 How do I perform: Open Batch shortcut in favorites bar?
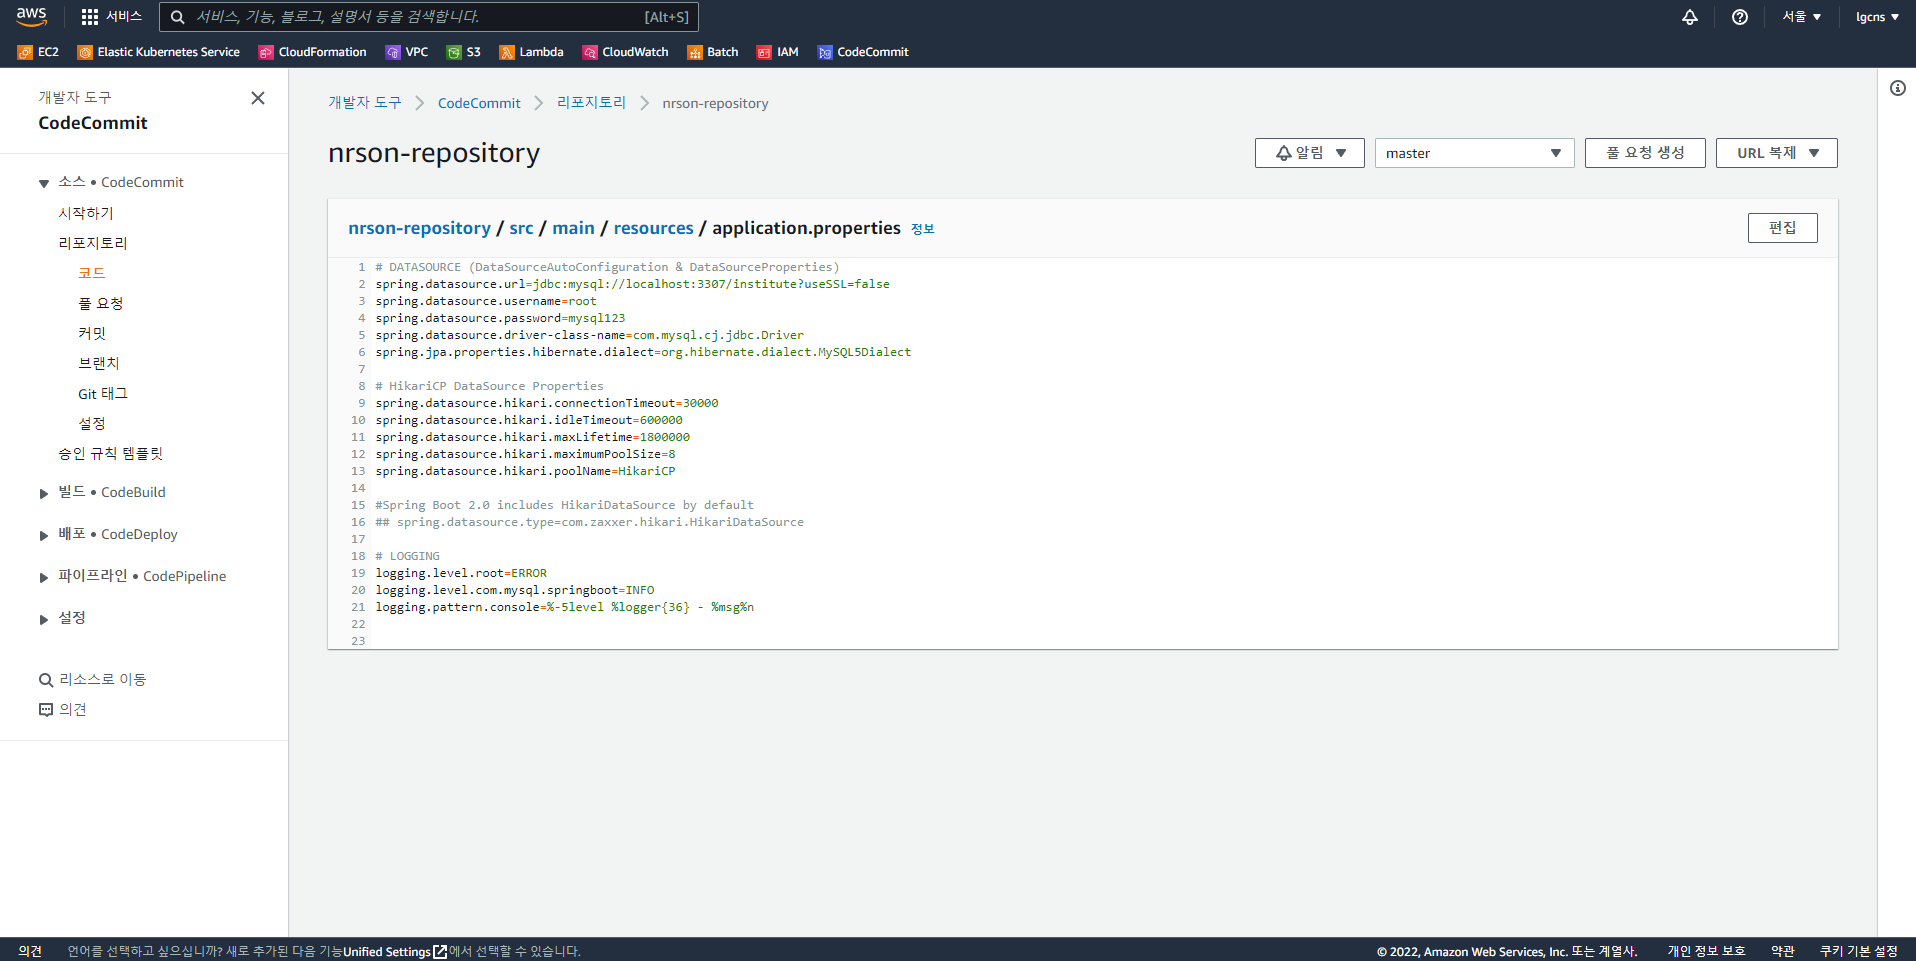click(713, 52)
